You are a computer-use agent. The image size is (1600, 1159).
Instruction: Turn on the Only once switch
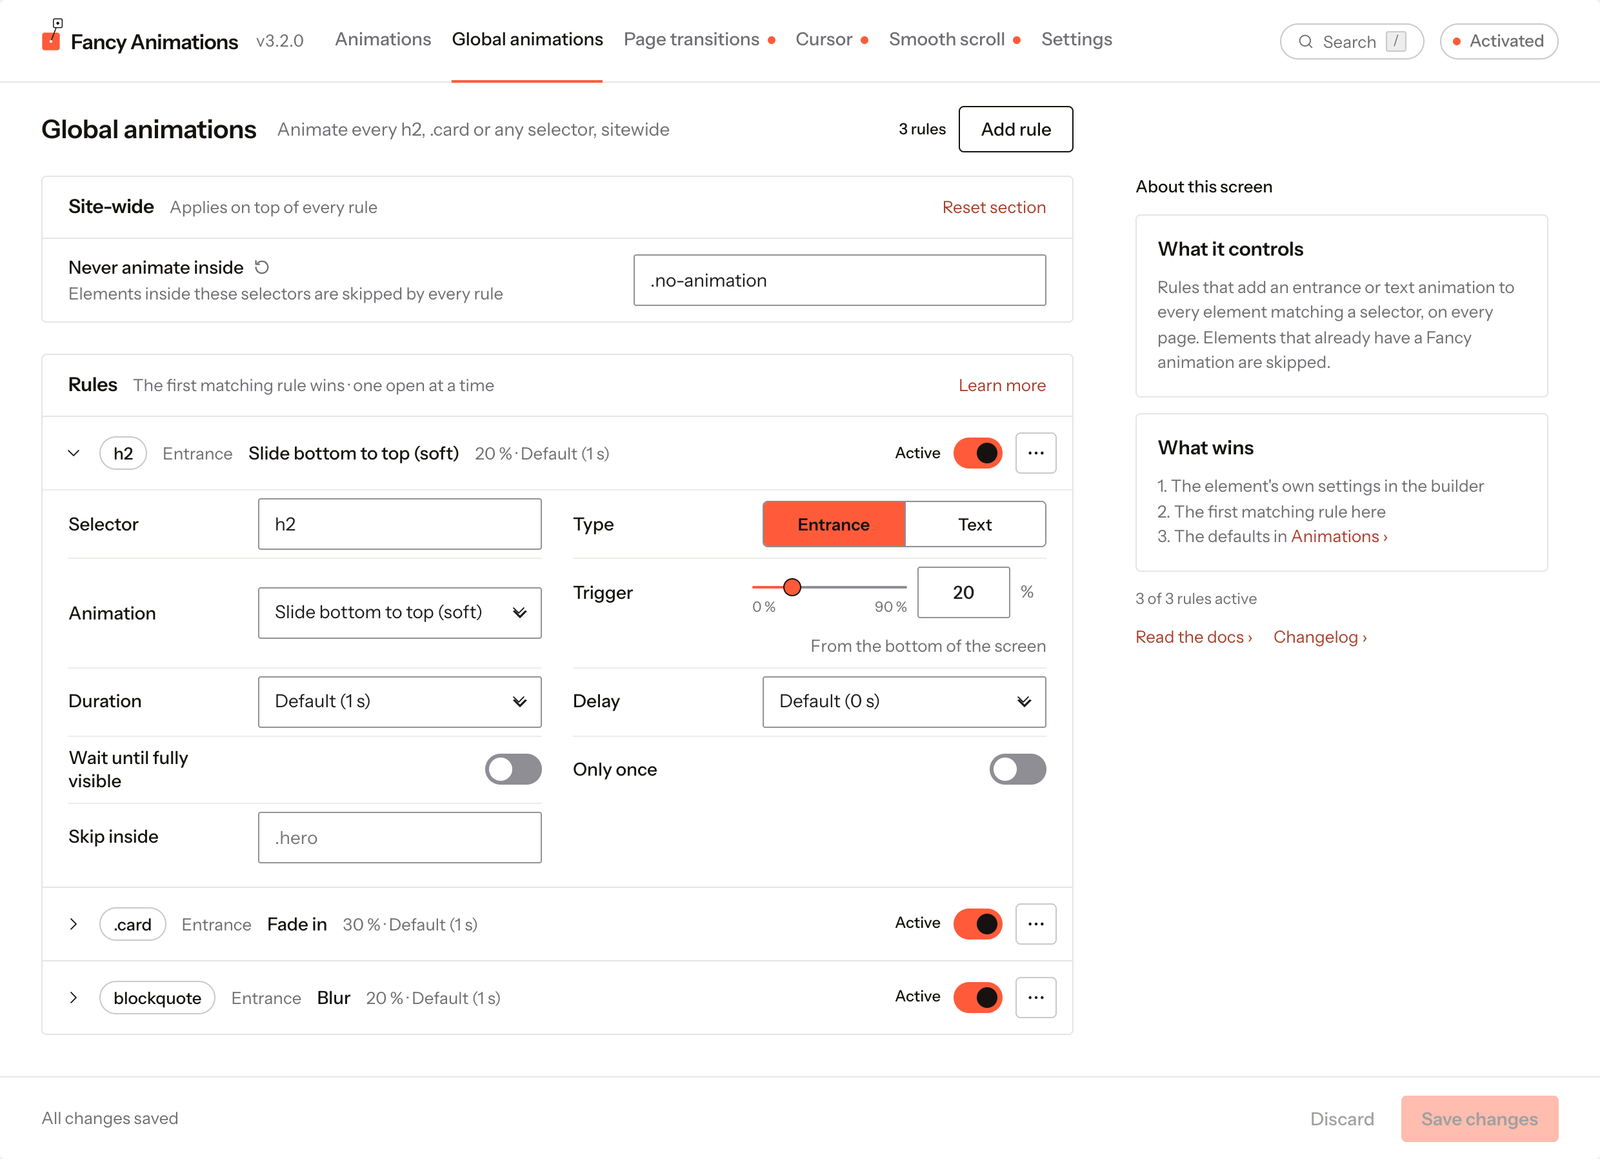point(1018,769)
